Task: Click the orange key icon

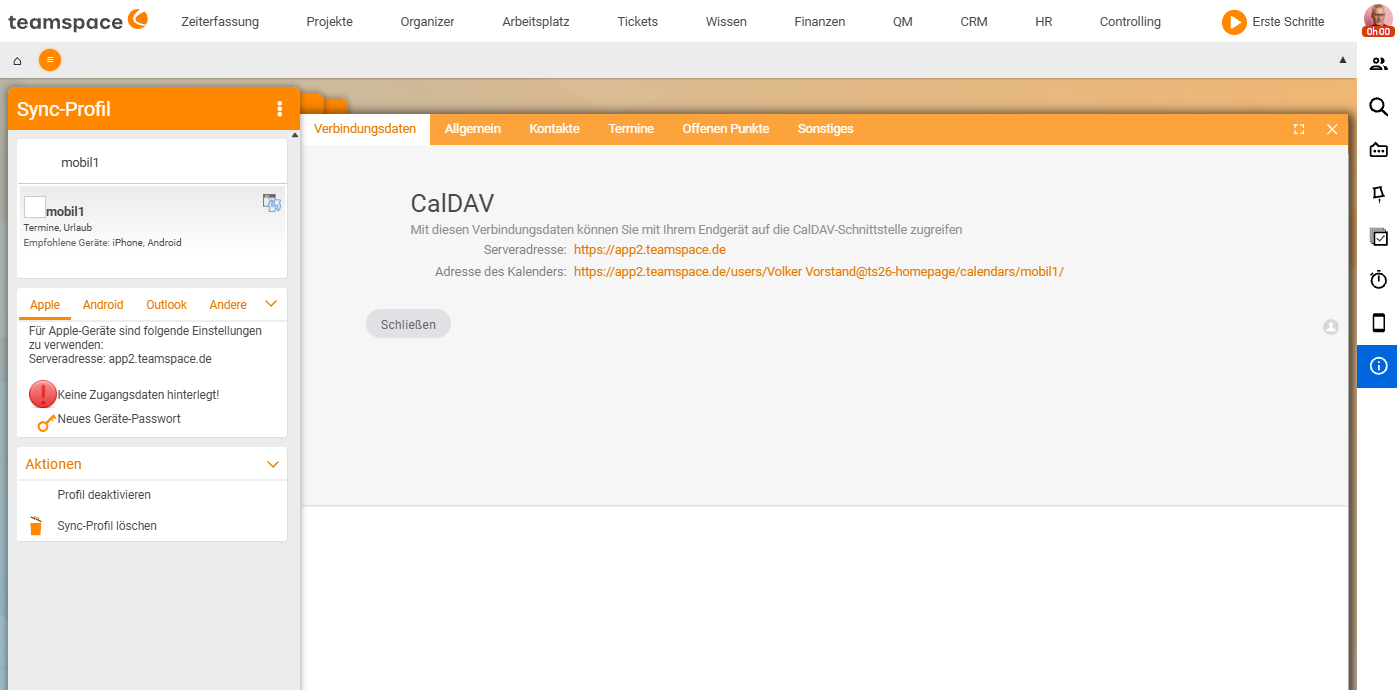Action: point(46,422)
